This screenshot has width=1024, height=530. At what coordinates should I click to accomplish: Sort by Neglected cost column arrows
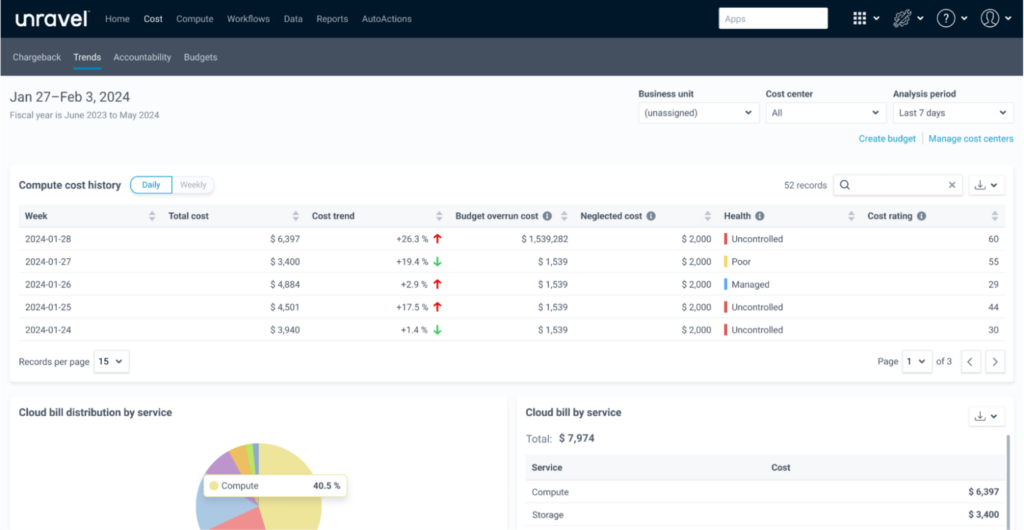point(708,216)
